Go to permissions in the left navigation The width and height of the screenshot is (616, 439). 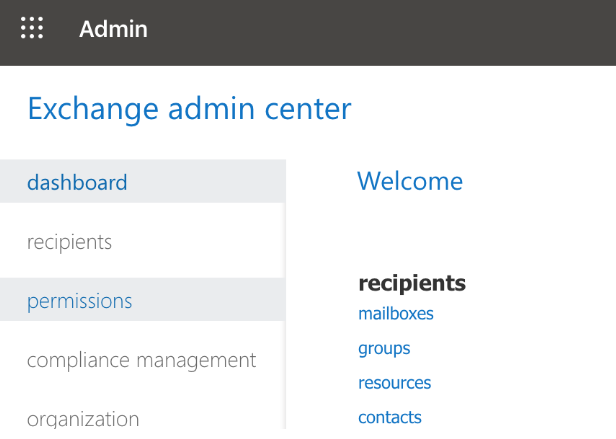[142, 301]
